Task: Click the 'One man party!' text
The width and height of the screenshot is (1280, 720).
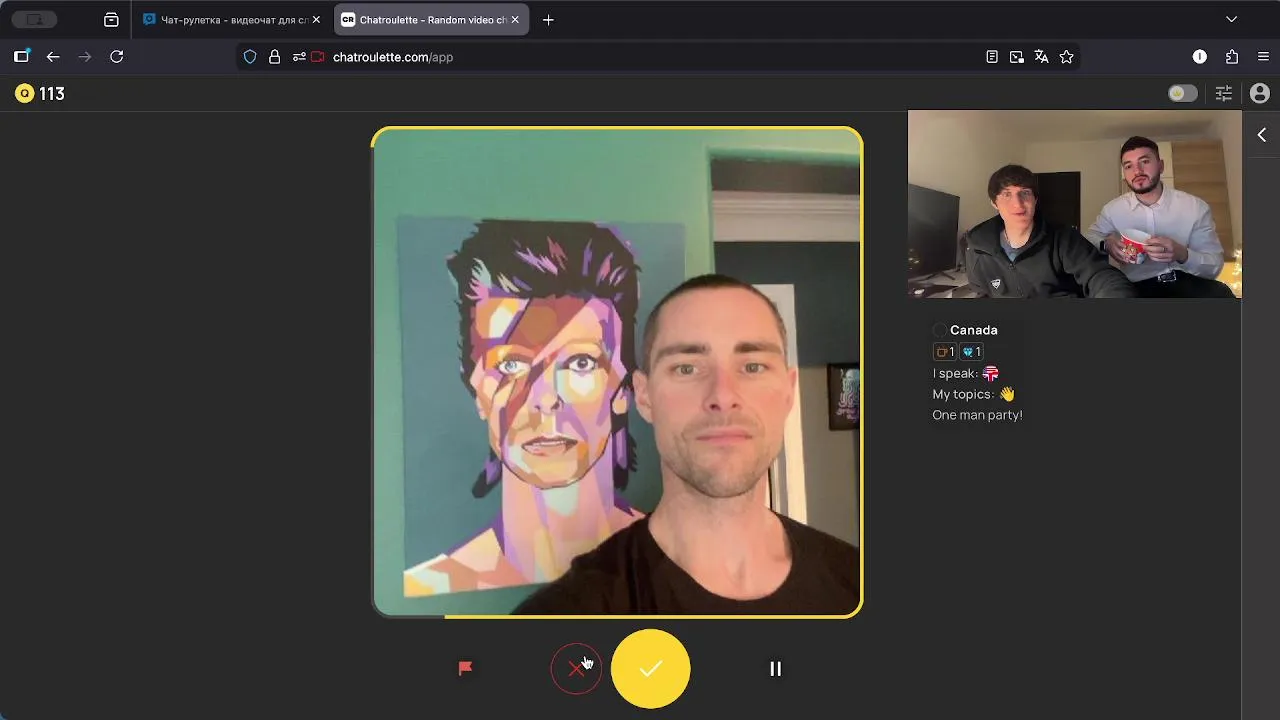Action: [977, 415]
